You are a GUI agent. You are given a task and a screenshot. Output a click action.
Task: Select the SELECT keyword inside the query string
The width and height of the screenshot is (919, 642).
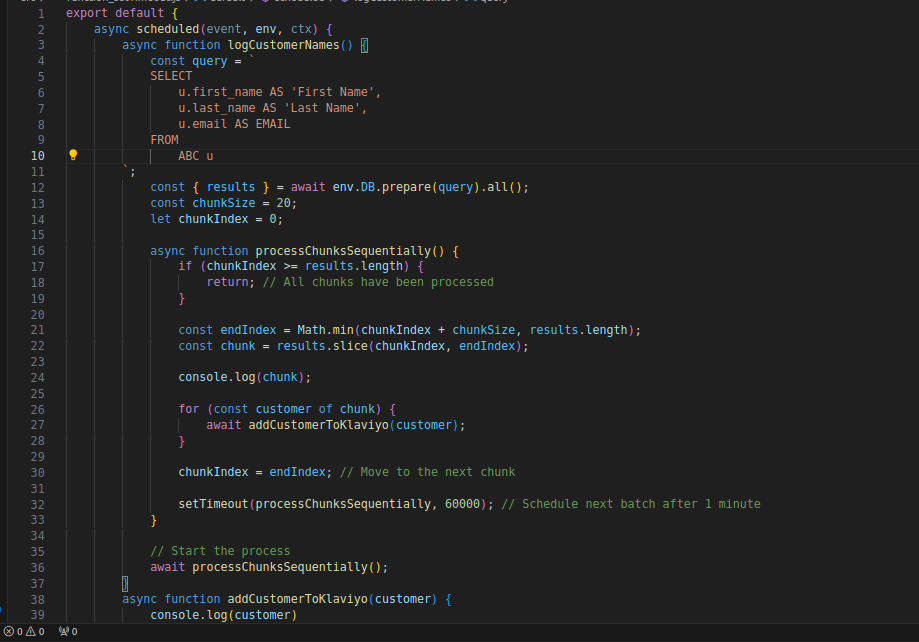170,75
